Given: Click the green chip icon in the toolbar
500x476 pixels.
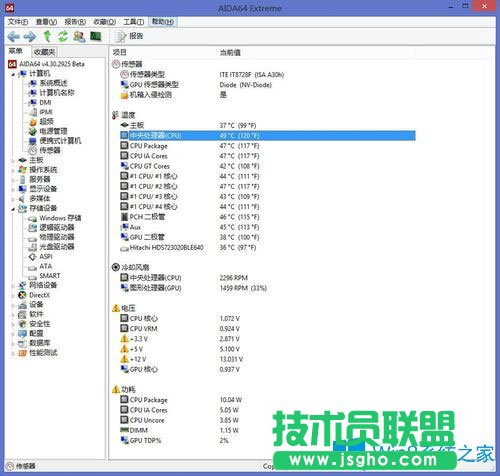Looking at the screenshot, I should 96,36.
